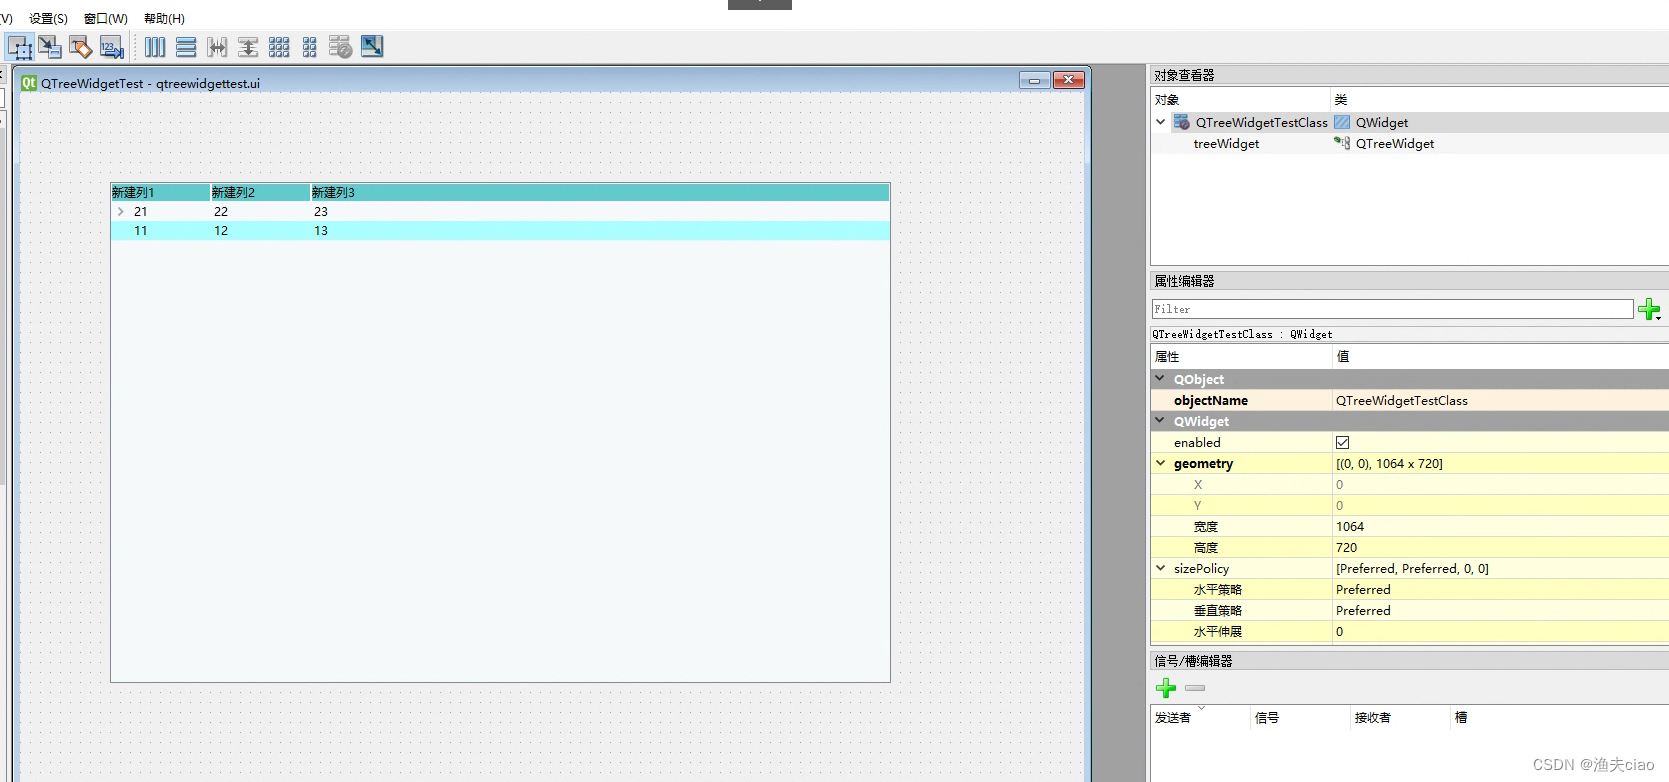This screenshot has height=782, width=1669.
Task: Click cell 22 in the tree widget
Action: 221,211
